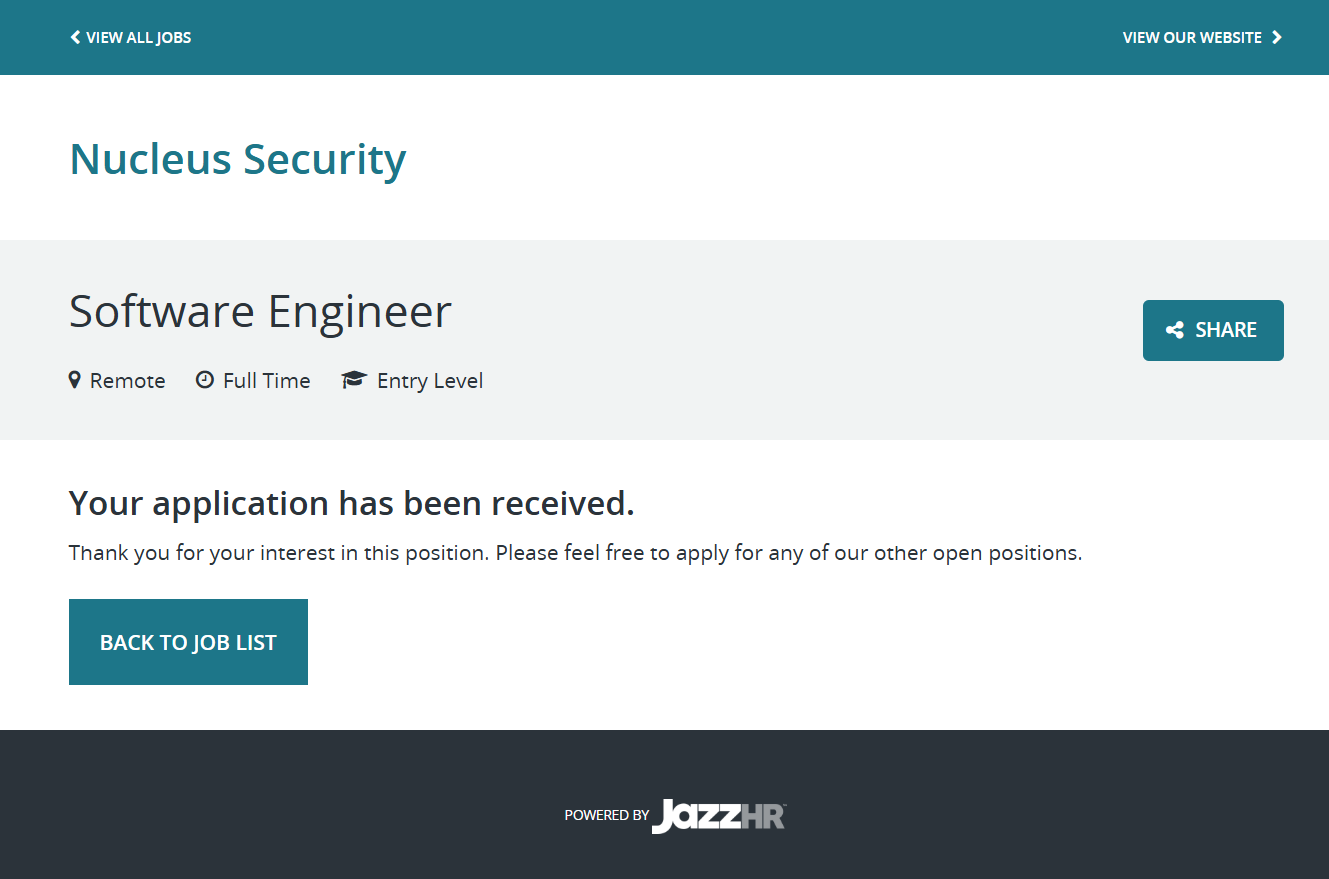Click the left chevron beside View All Jobs
The image size is (1329, 879).
(75, 38)
